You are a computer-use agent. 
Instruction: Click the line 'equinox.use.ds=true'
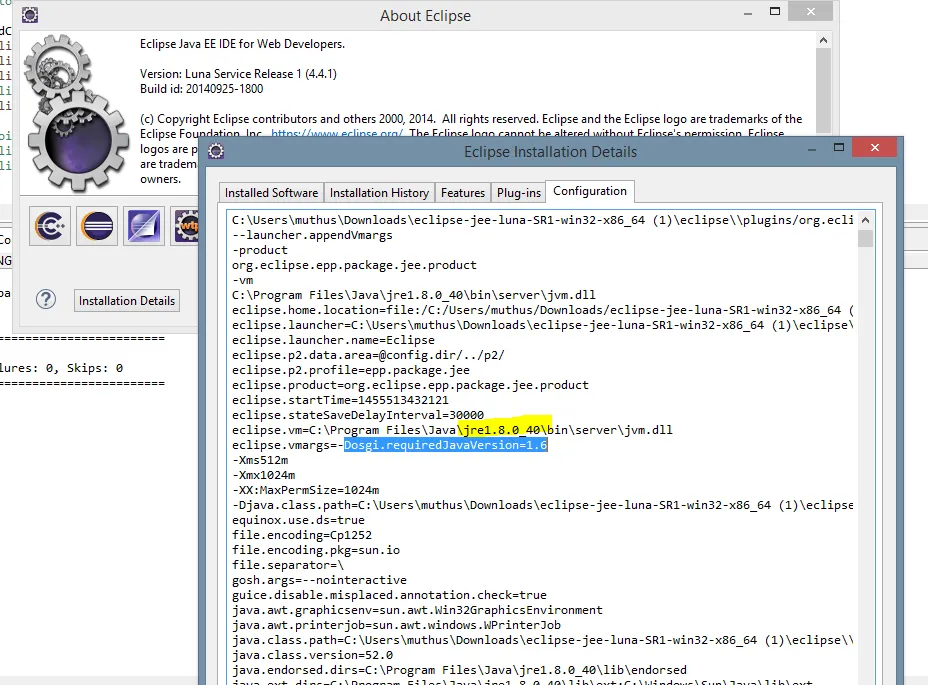point(298,520)
